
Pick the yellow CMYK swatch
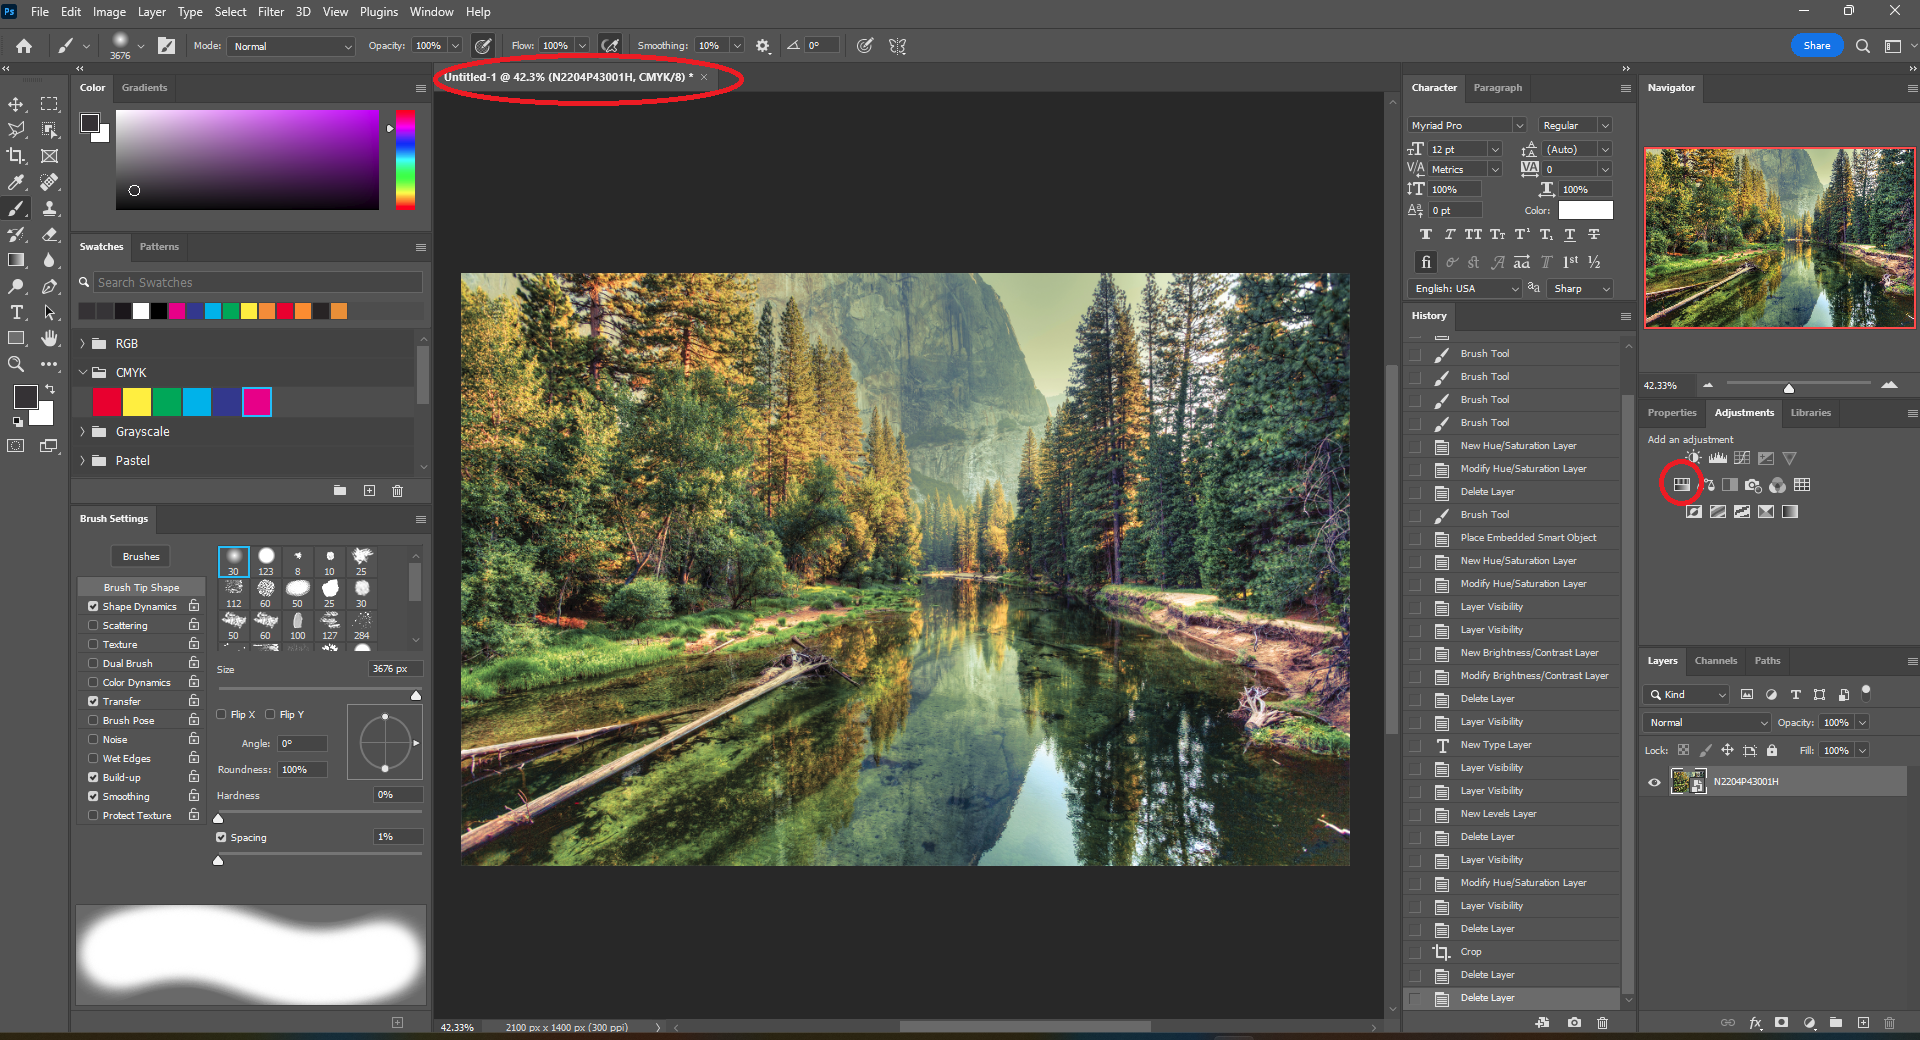tap(137, 402)
